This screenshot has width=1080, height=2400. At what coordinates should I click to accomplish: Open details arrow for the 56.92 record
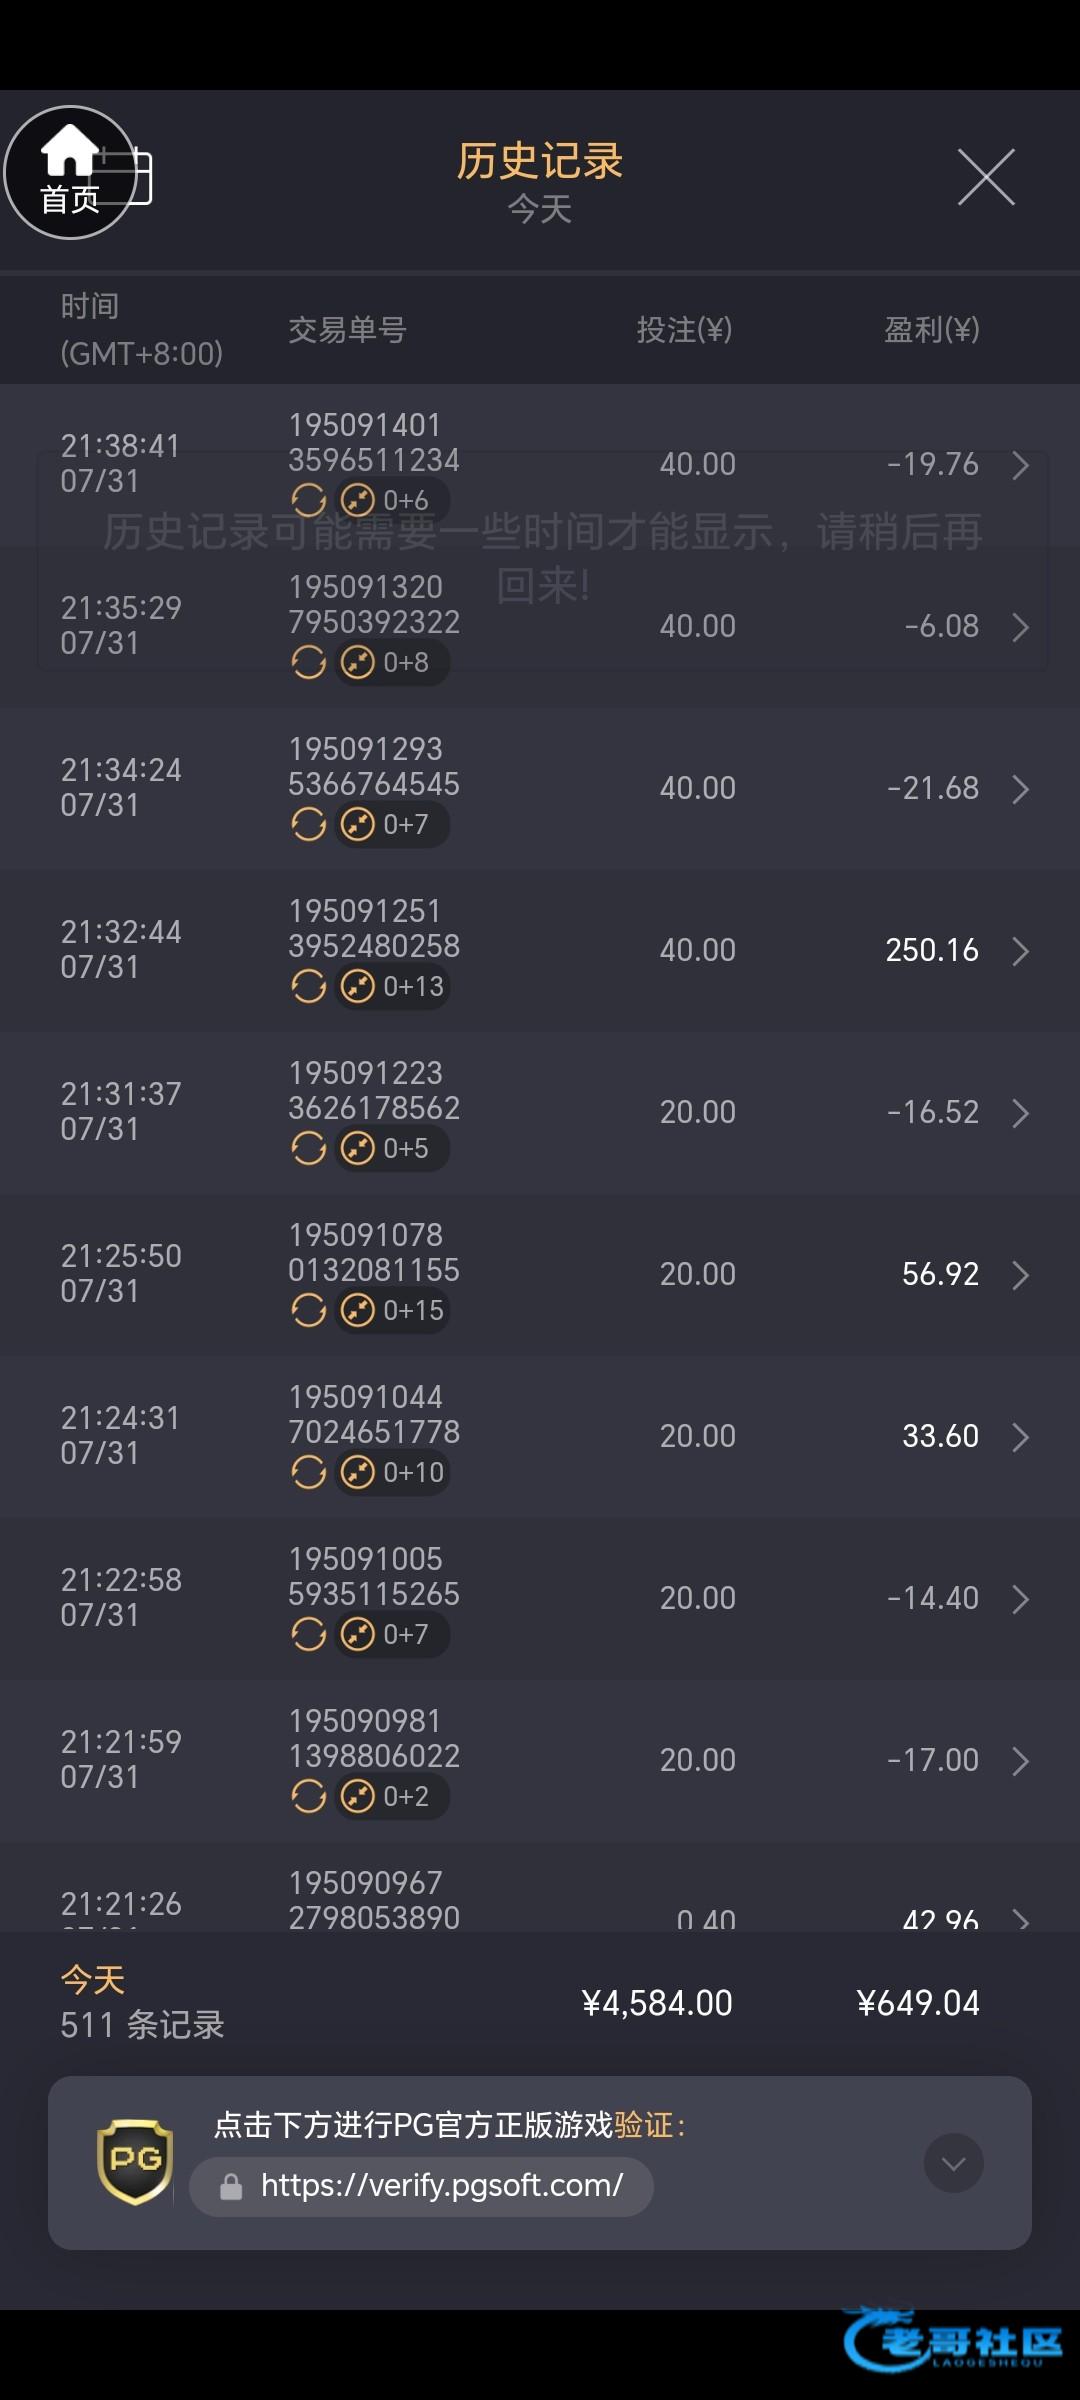[x=1020, y=1275]
